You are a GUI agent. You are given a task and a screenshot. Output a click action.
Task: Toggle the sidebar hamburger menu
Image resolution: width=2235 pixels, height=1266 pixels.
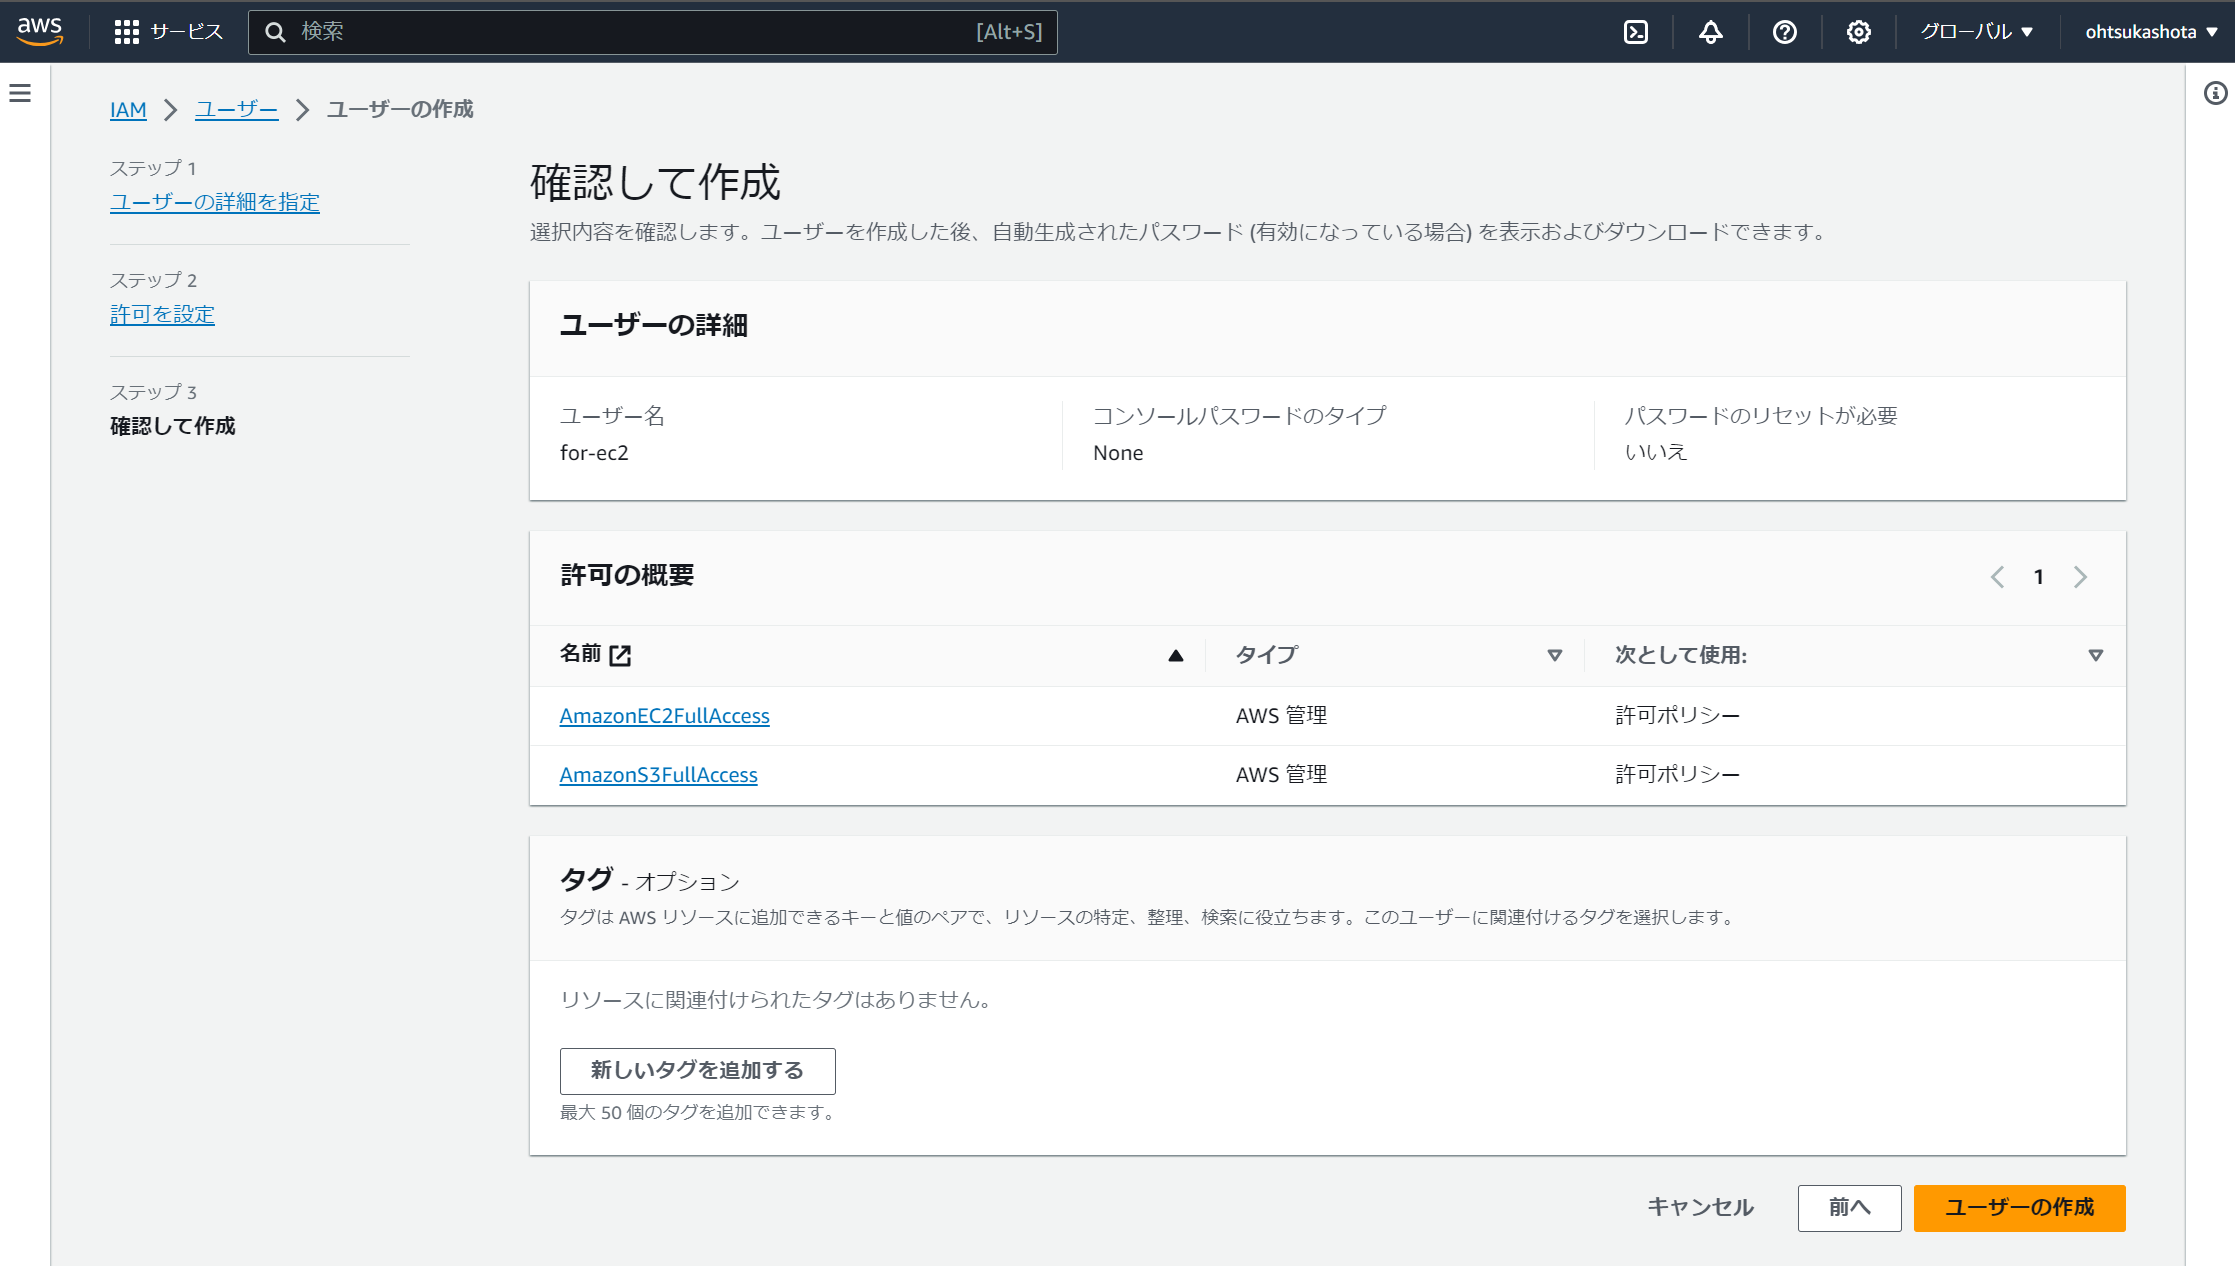tap(20, 92)
